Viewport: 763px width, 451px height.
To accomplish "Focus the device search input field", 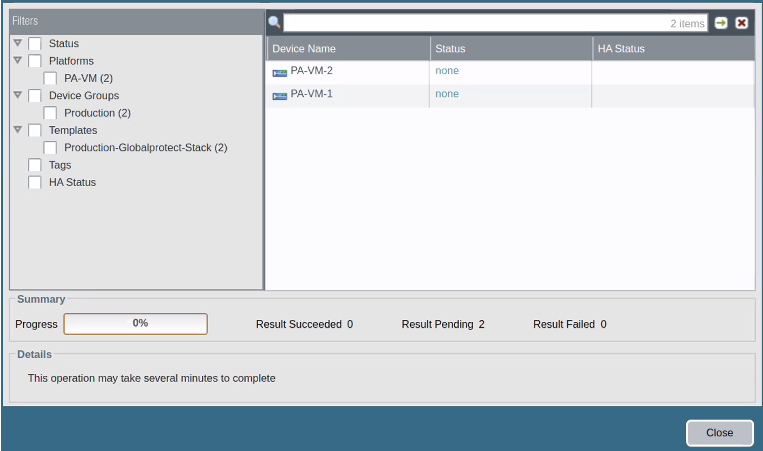I will [x=495, y=23].
